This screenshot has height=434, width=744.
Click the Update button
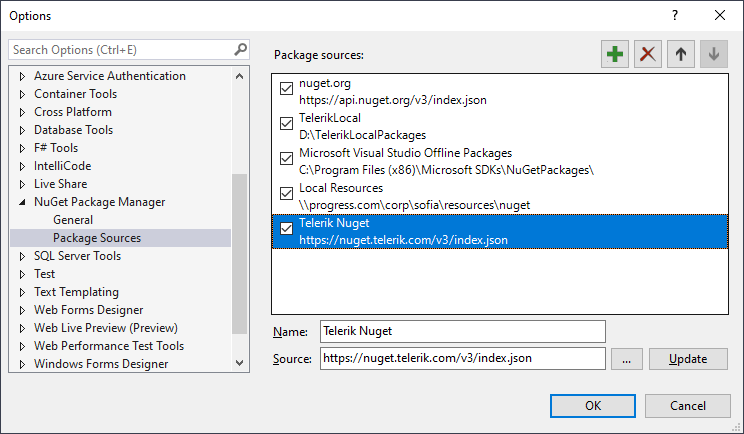click(x=688, y=359)
